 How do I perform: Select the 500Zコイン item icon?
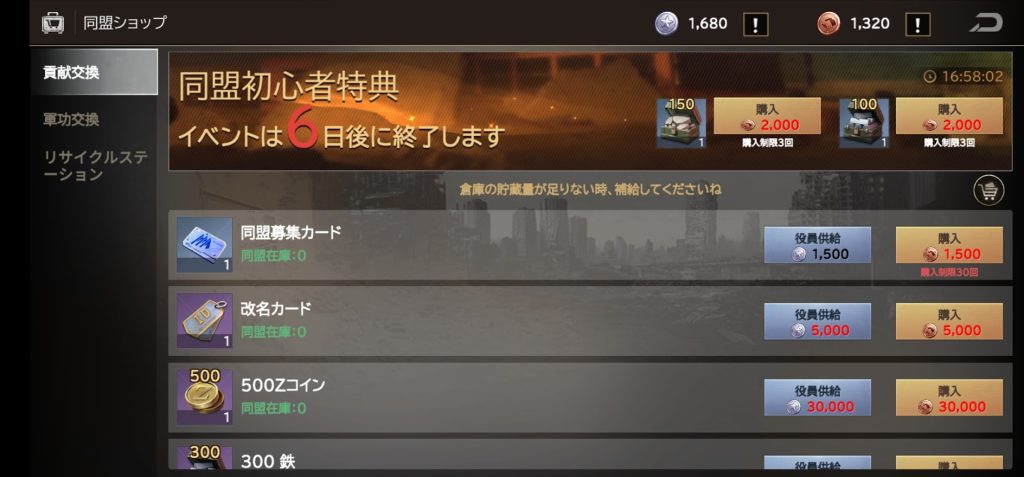[204, 397]
